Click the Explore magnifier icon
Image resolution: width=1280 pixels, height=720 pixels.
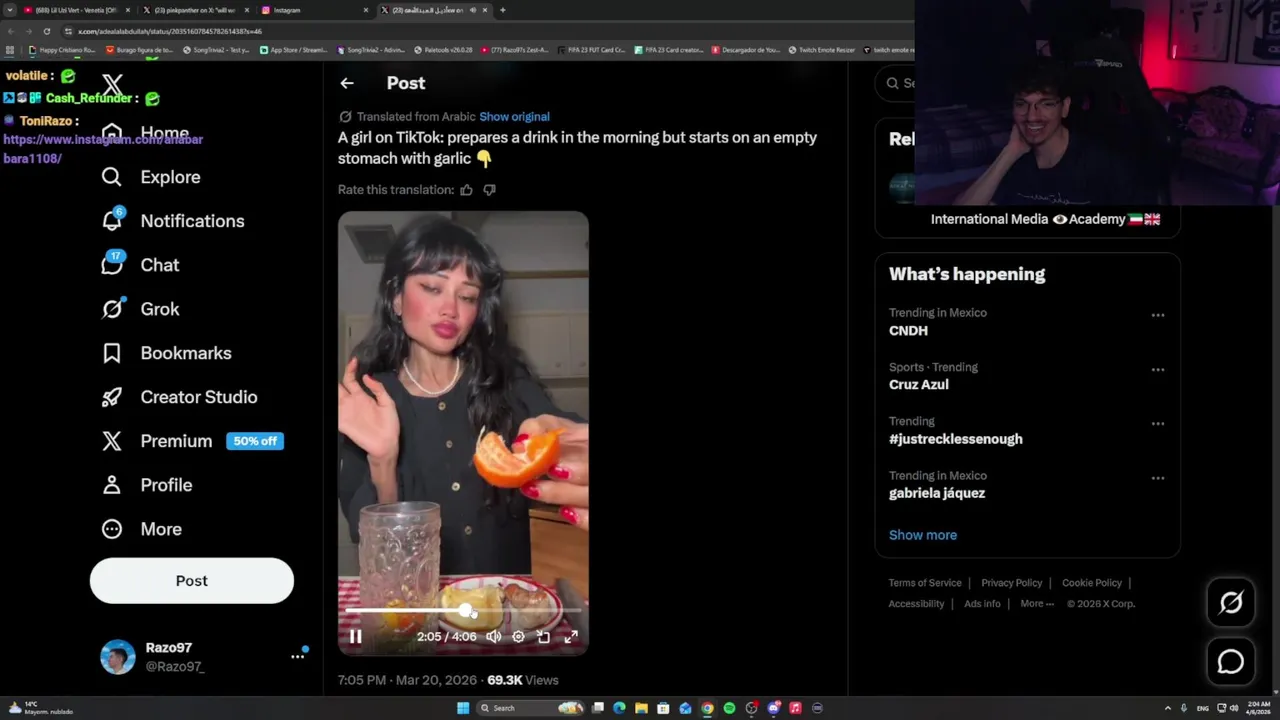112,177
